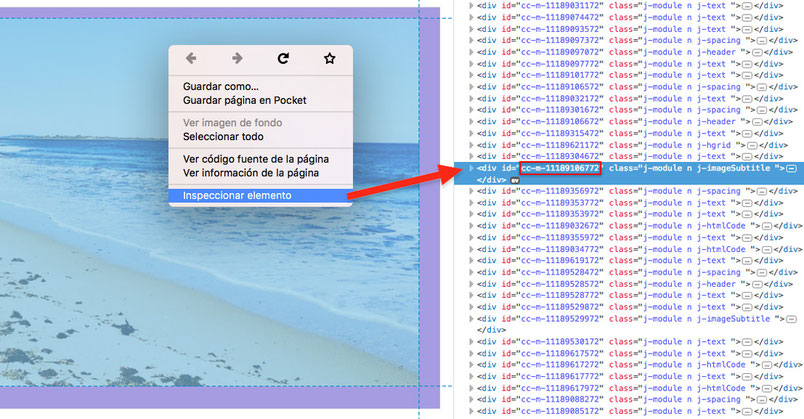The width and height of the screenshot is (804, 419).
Task: Expand div cc-m-11189034772 htmlCode node triangle
Action: point(471,249)
